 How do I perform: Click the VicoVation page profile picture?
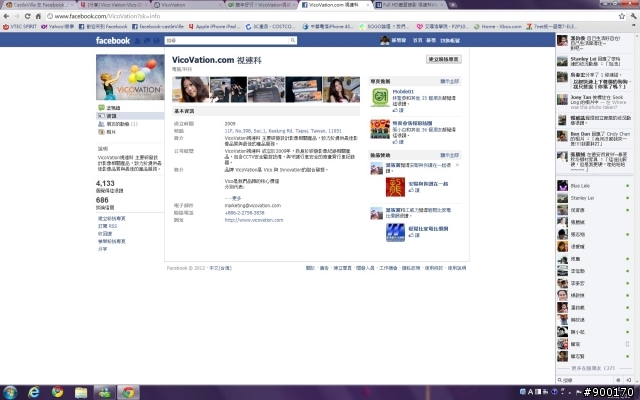click(x=130, y=77)
